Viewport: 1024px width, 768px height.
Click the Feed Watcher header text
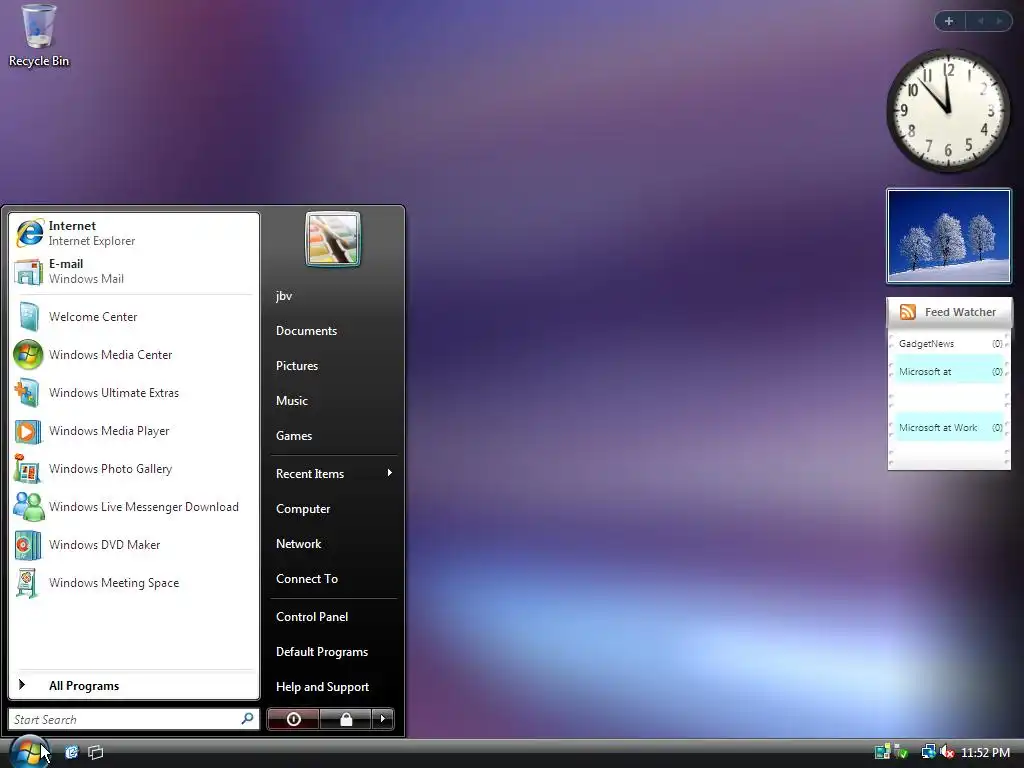click(x=960, y=312)
